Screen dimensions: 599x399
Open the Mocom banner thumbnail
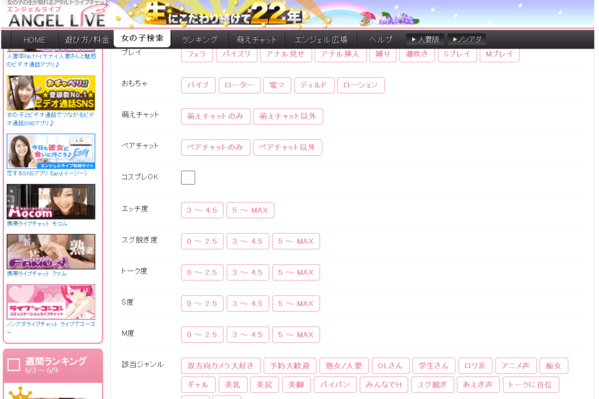point(51,201)
